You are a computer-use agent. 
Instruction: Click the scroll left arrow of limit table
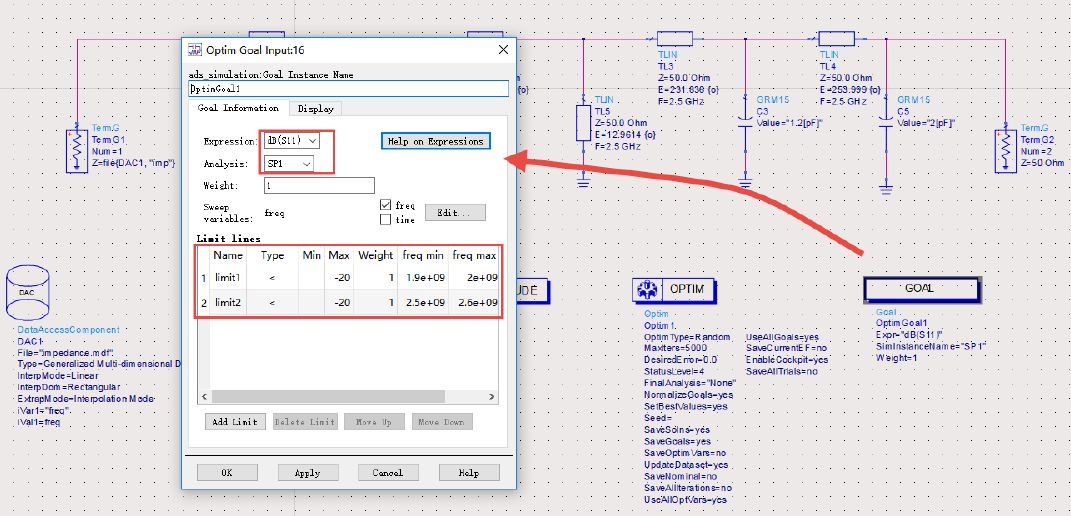[x=204, y=396]
